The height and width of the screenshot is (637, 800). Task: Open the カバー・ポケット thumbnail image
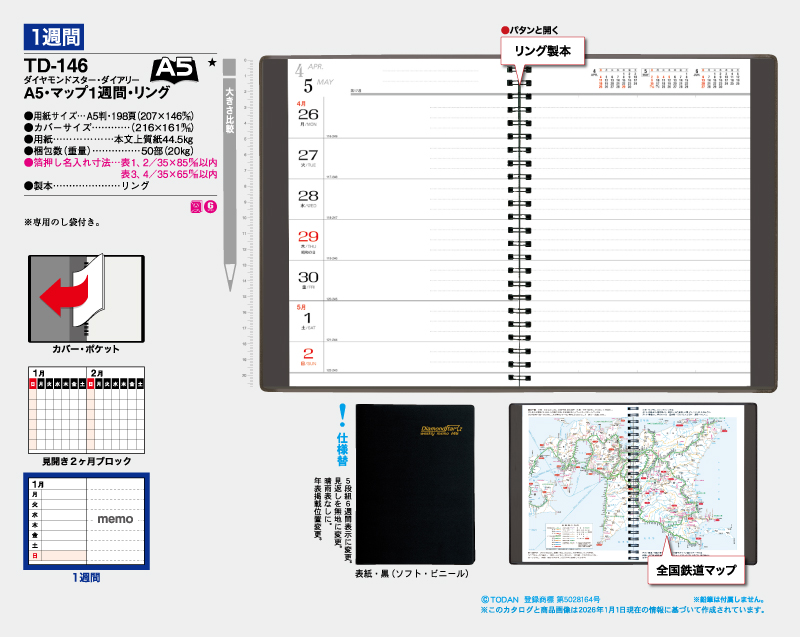[86, 299]
